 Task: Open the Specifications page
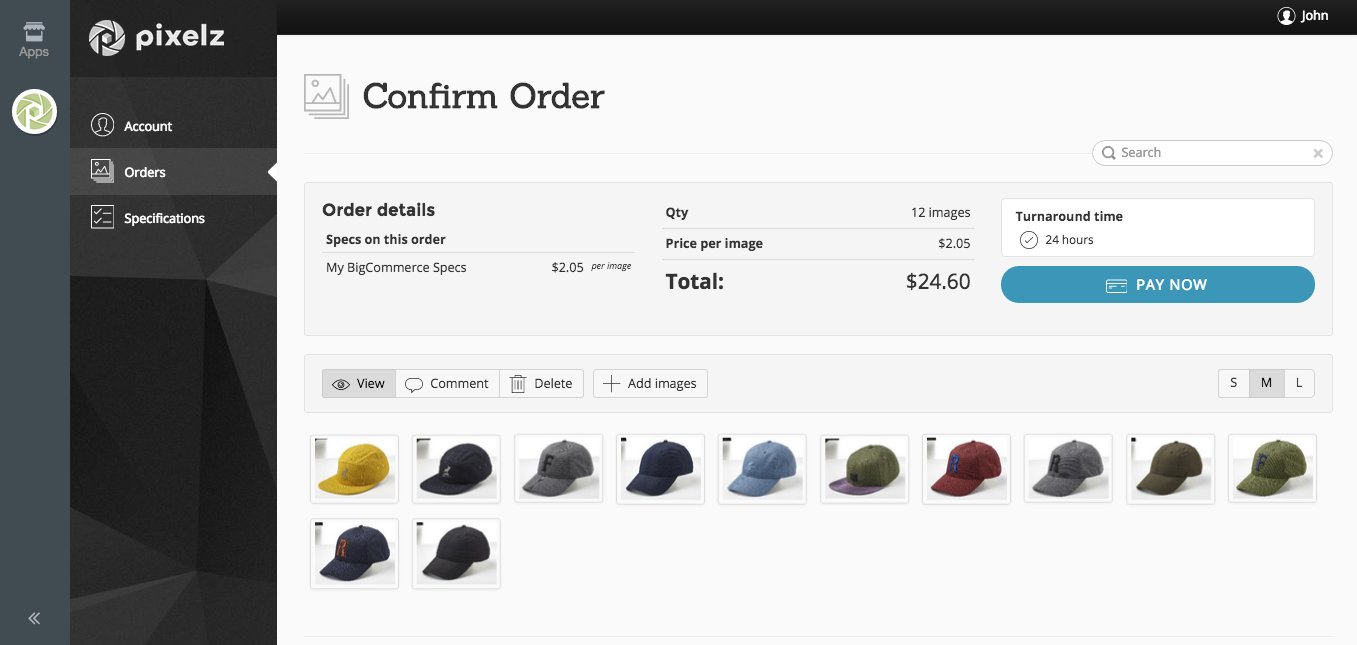pos(163,218)
